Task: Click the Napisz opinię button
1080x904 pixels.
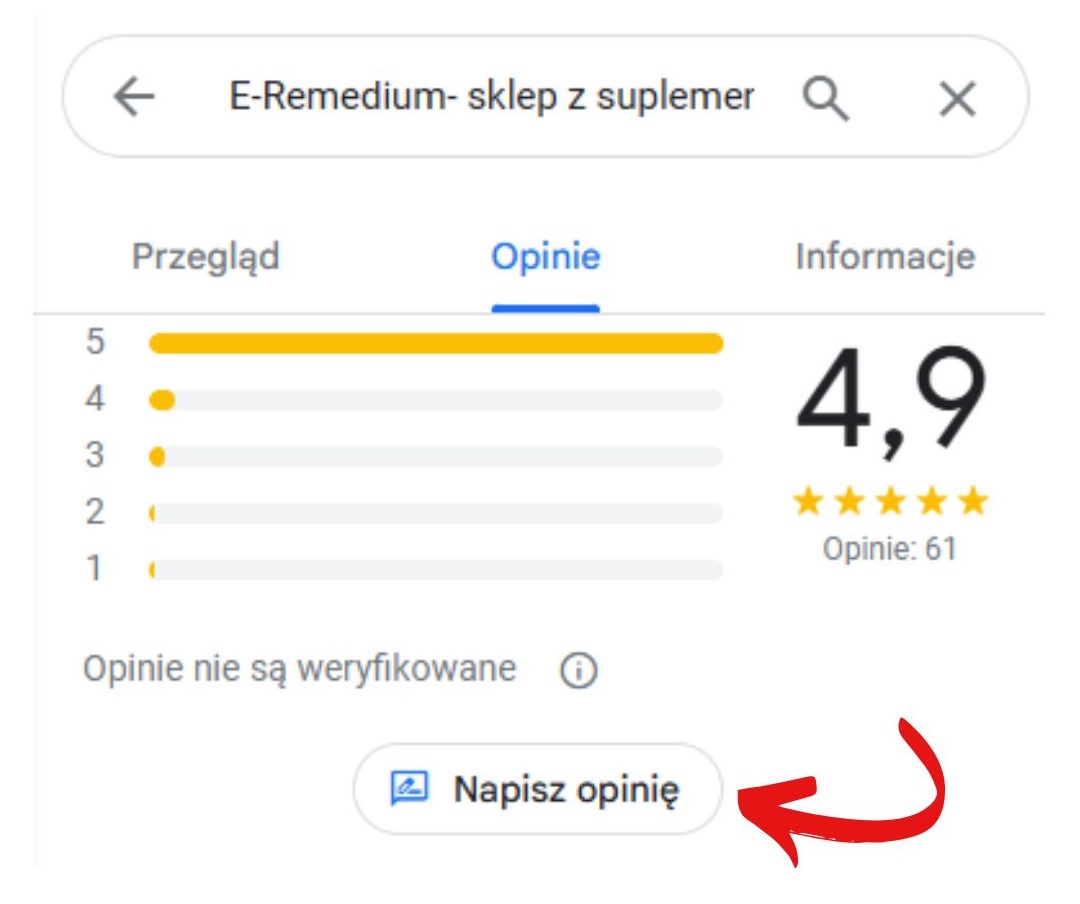Action: [x=537, y=789]
